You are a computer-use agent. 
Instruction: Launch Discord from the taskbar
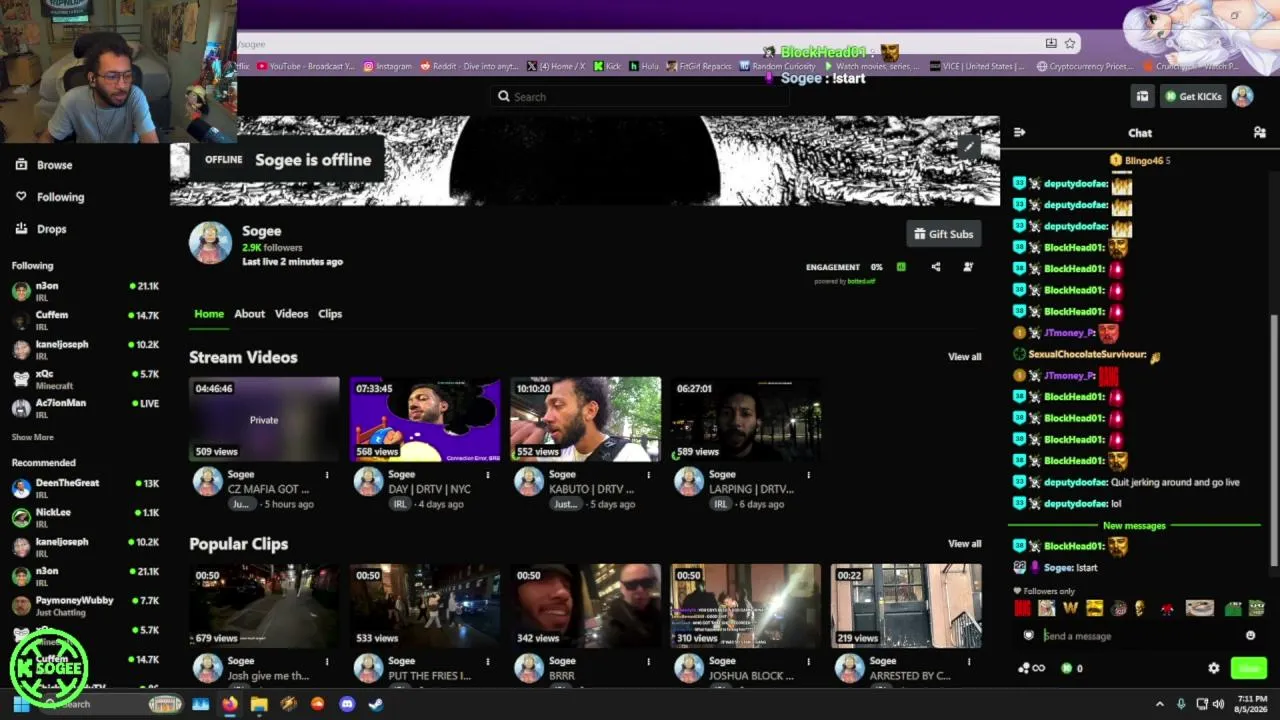(x=347, y=704)
